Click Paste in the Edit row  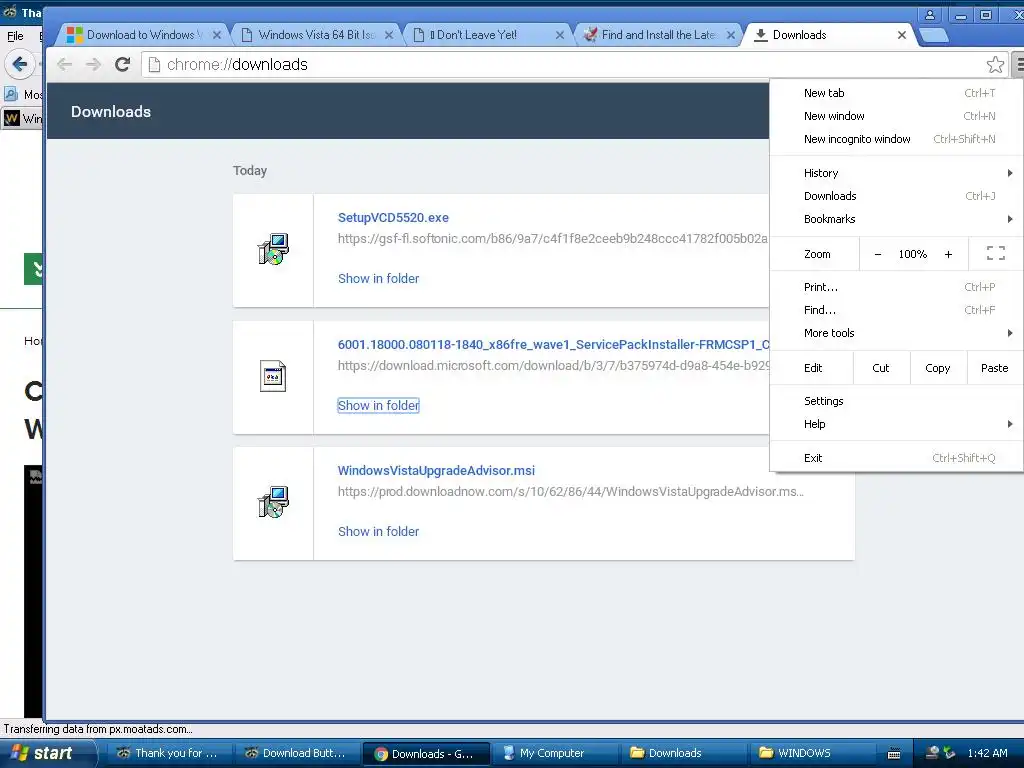click(995, 368)
